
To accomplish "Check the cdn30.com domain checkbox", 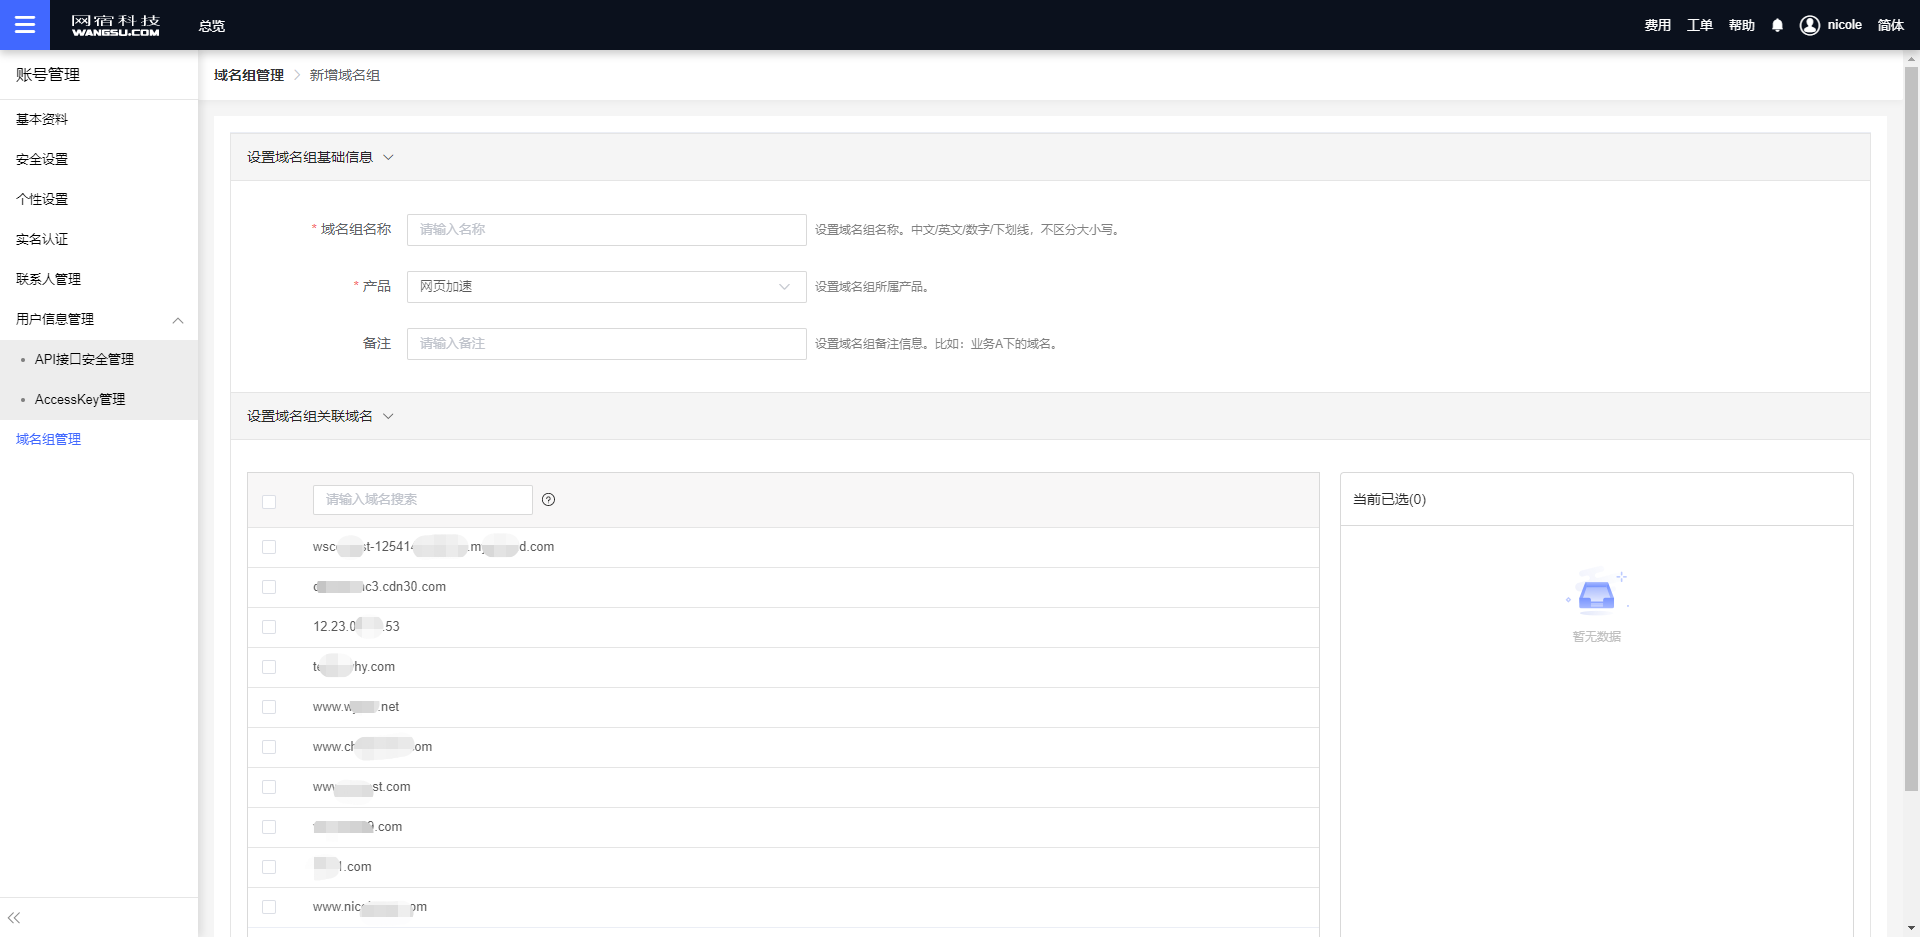I will [269, 587].
